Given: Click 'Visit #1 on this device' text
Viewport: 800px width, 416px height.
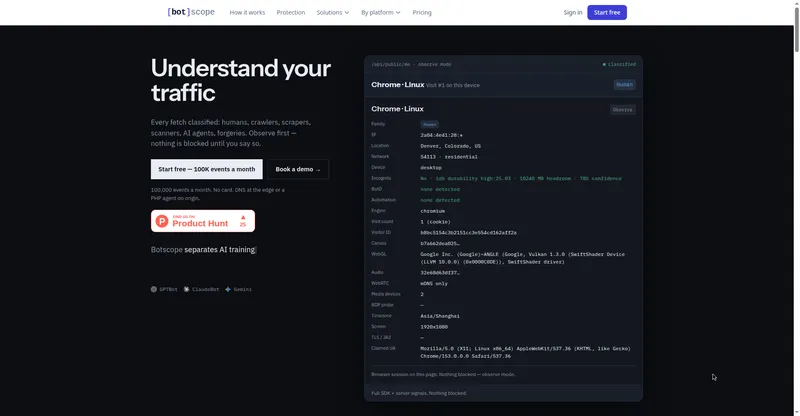Looking at the screenshot, I should tap(453, 85).
